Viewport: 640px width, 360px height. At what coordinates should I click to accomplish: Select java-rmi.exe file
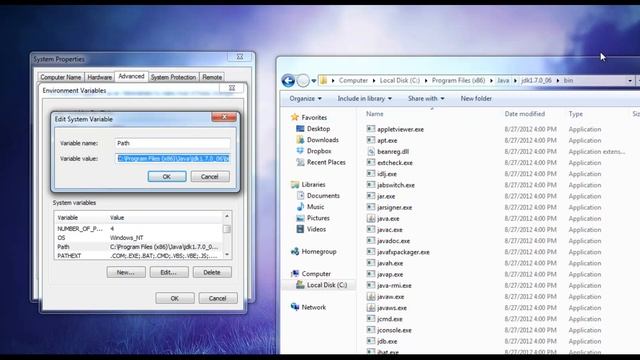tap(394, 286)
